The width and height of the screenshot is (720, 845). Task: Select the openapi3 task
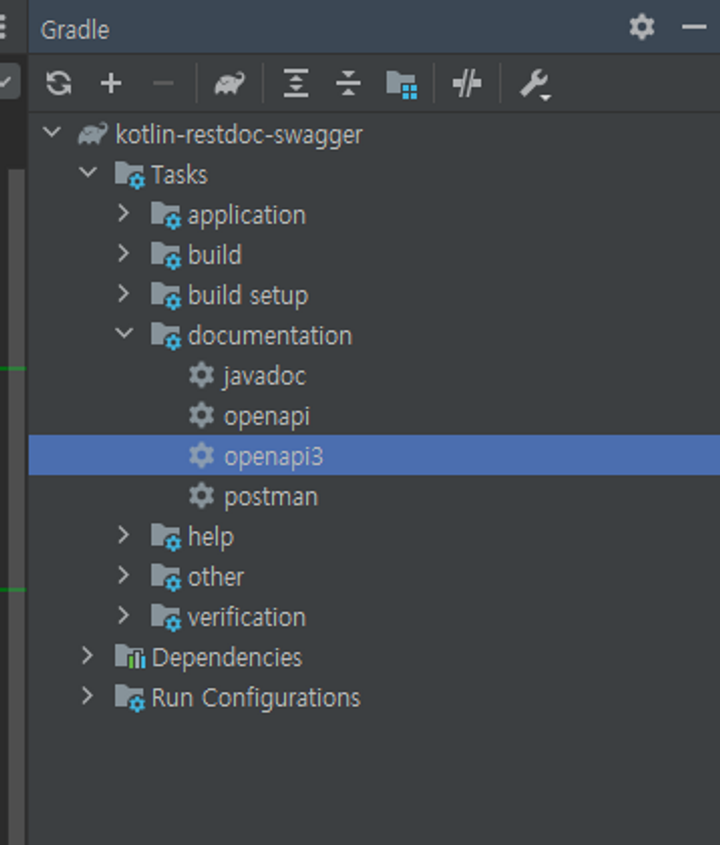[374, 455]
